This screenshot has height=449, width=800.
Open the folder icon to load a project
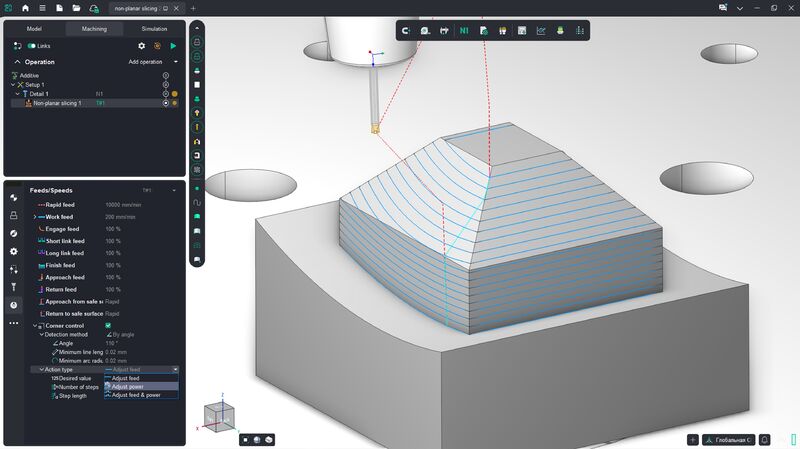(76, 7)
